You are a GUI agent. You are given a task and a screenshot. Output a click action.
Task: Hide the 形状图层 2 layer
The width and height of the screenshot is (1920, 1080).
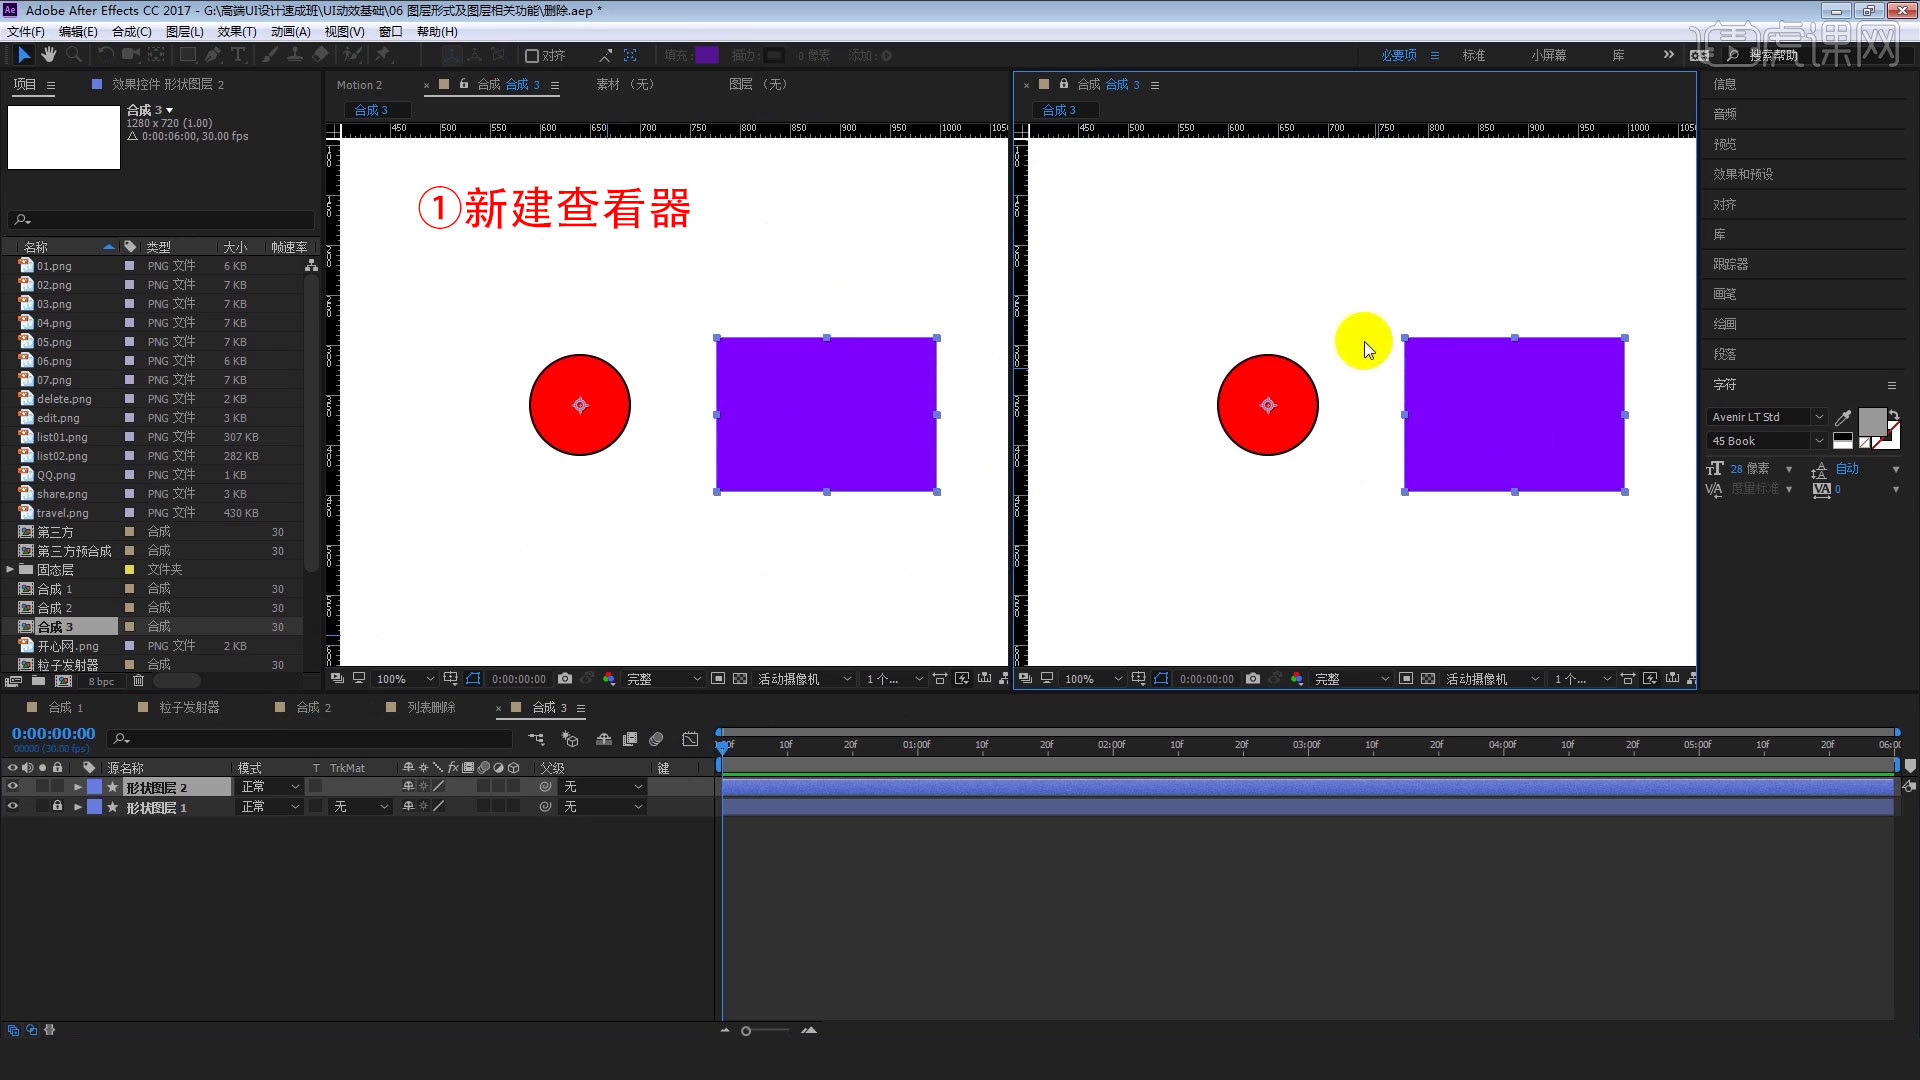pyautogui.click(x=13, y=786)
